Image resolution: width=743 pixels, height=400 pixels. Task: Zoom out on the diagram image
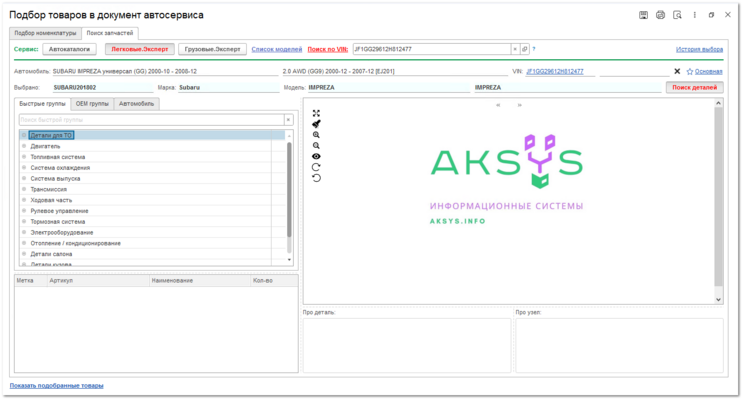(316, 146)
